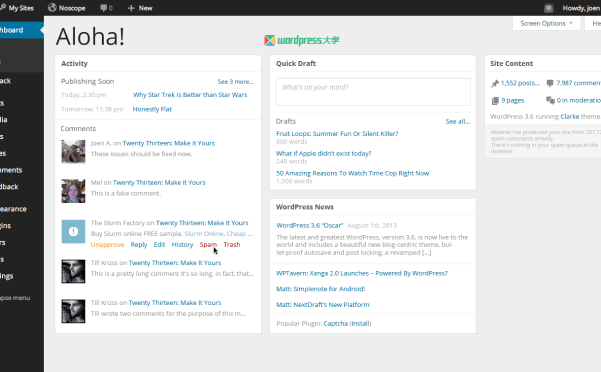Open WordPress 3.6 "Oscar" news link
The image size is (601, 372).
point(310,226)
